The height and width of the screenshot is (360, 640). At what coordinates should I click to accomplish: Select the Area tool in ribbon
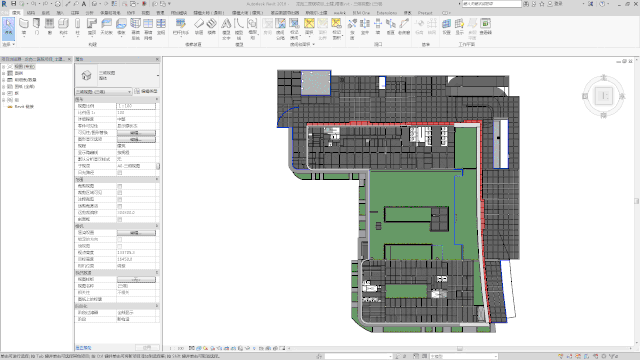click(x=309, y=27)
